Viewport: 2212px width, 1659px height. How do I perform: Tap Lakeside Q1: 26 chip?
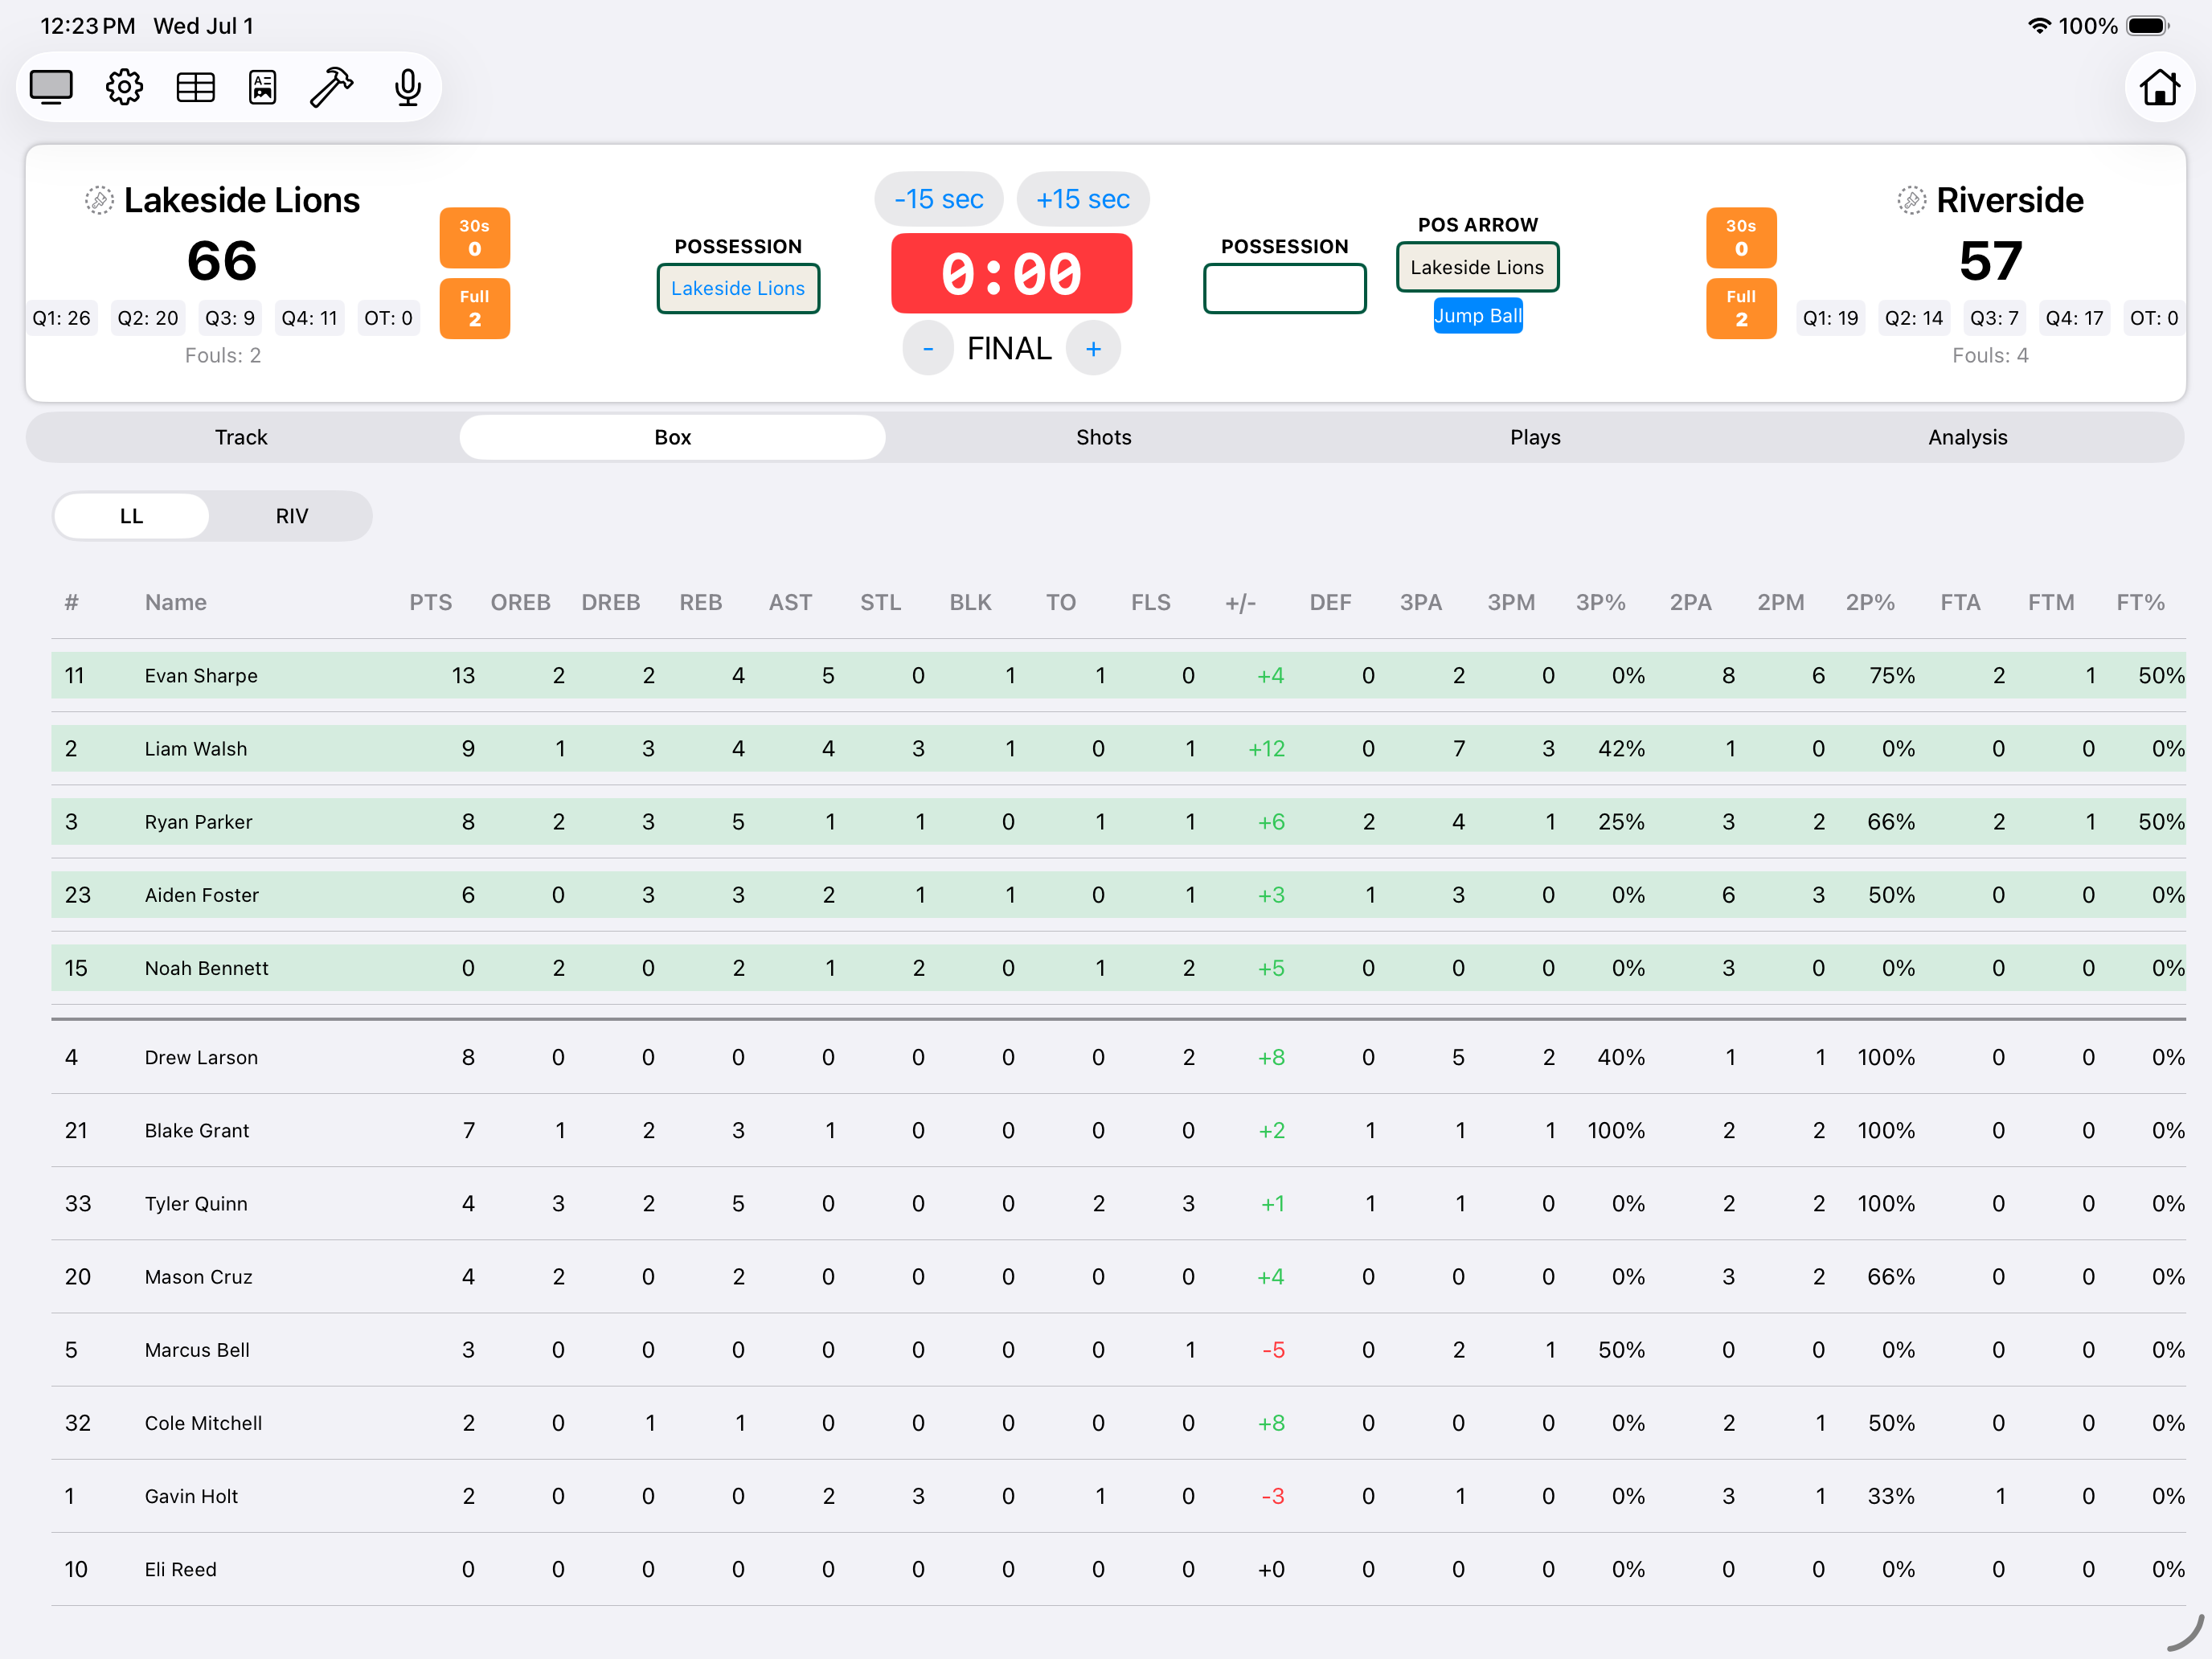pyautogui.click(x=61, y=318)
